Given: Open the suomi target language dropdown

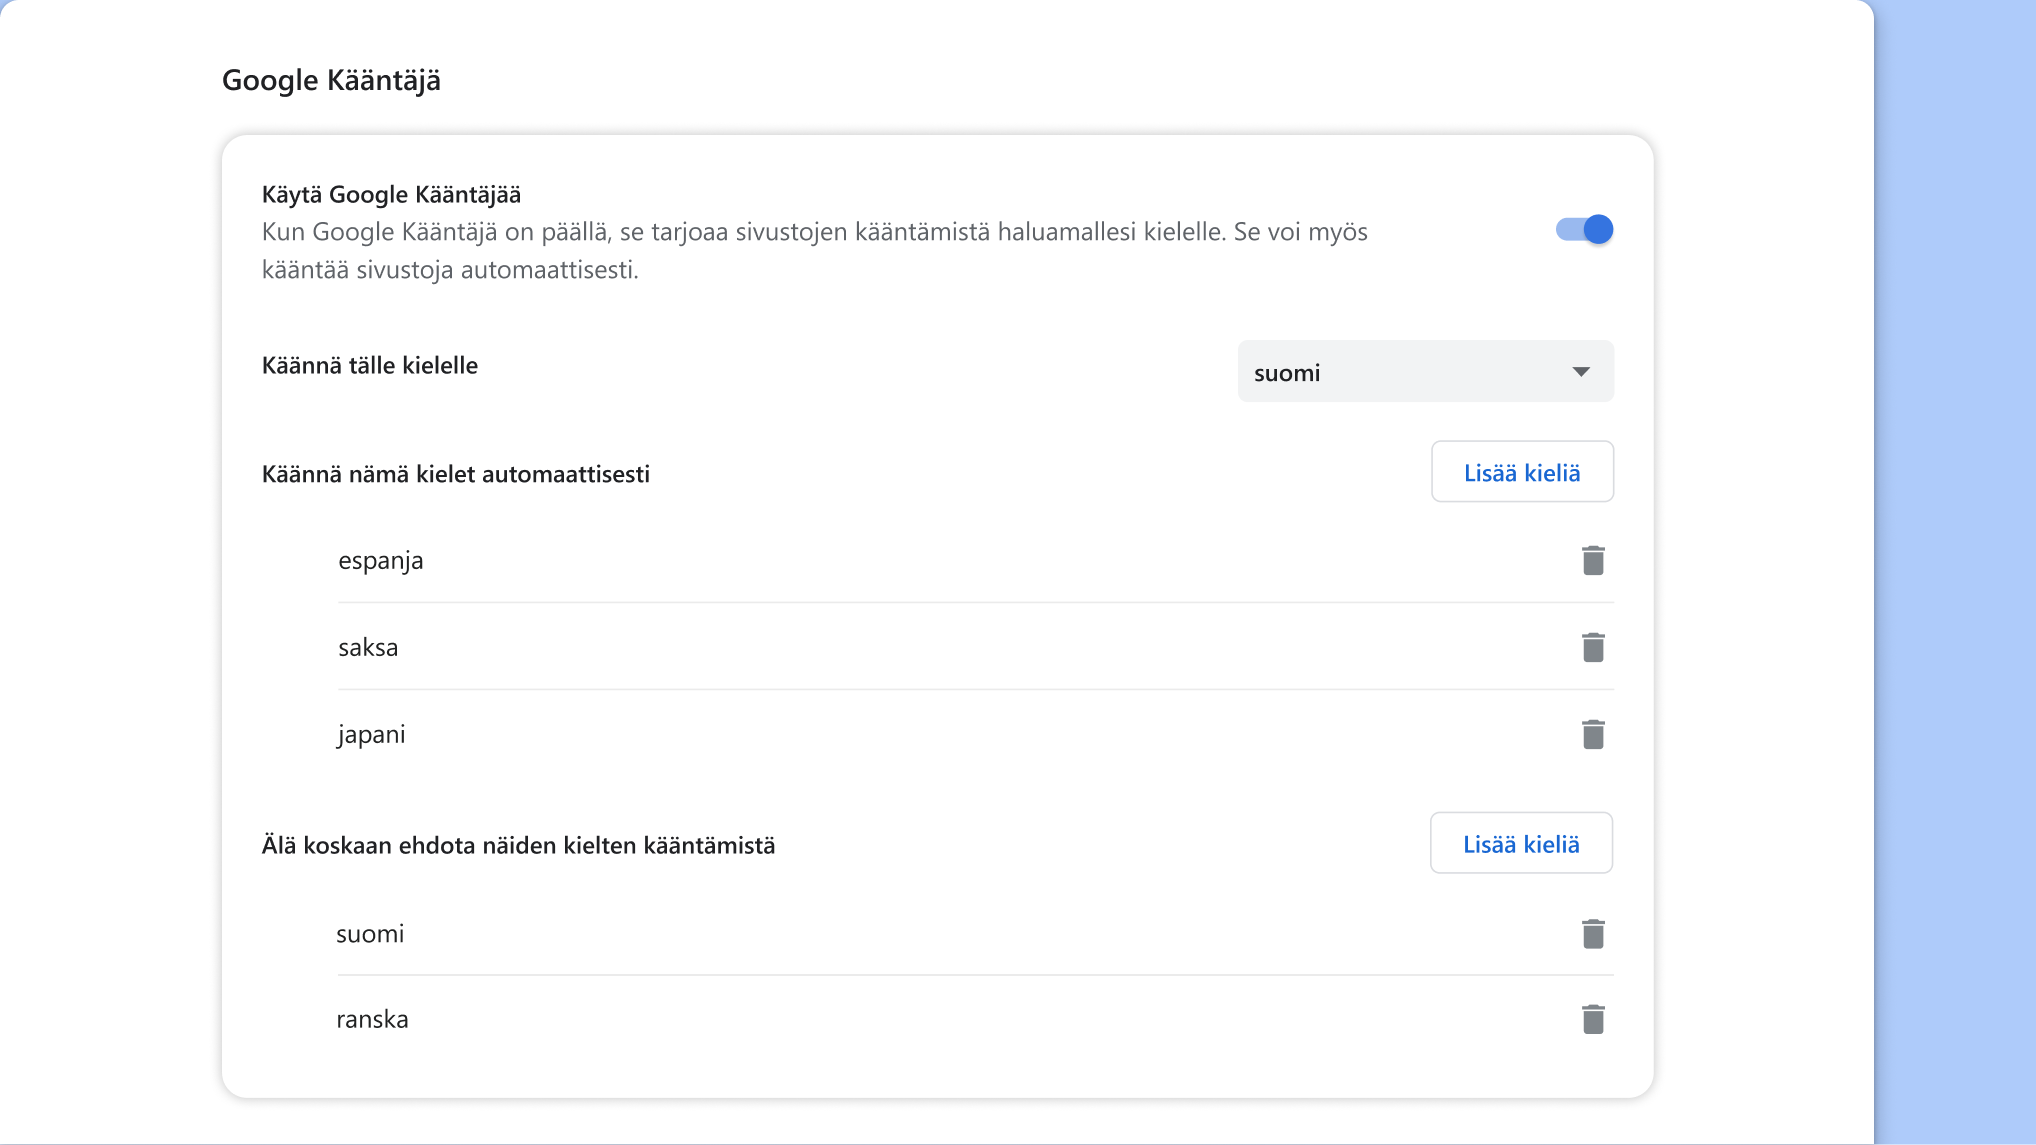Looking at the screenshot, I should point(1425,372).
